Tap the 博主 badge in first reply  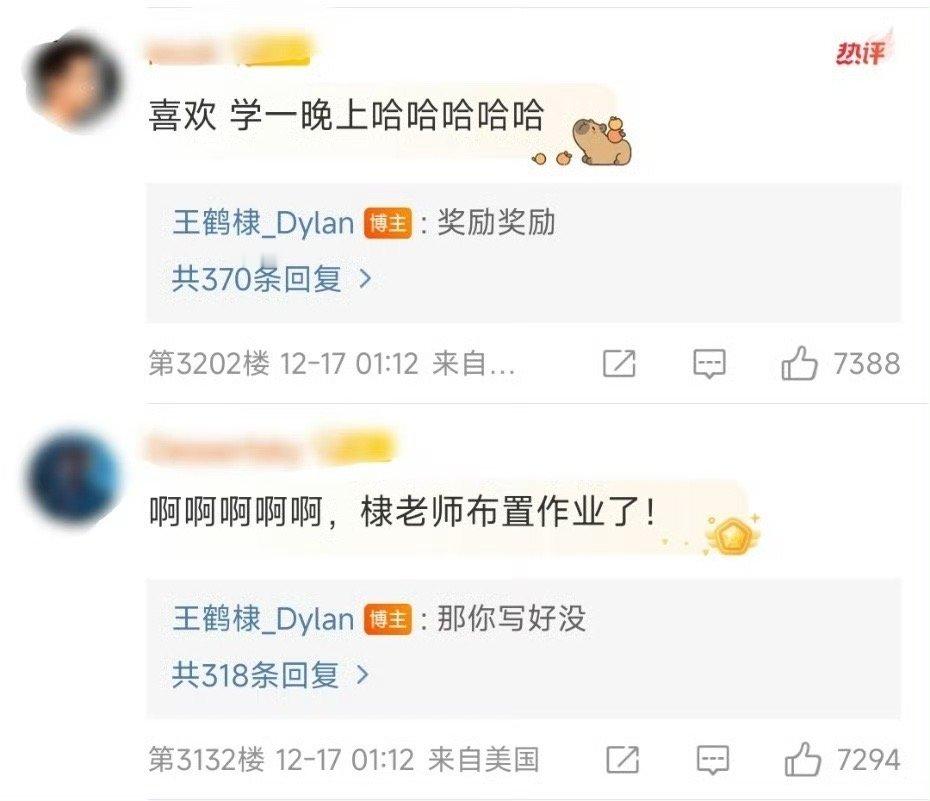click(x=388, y=224)
